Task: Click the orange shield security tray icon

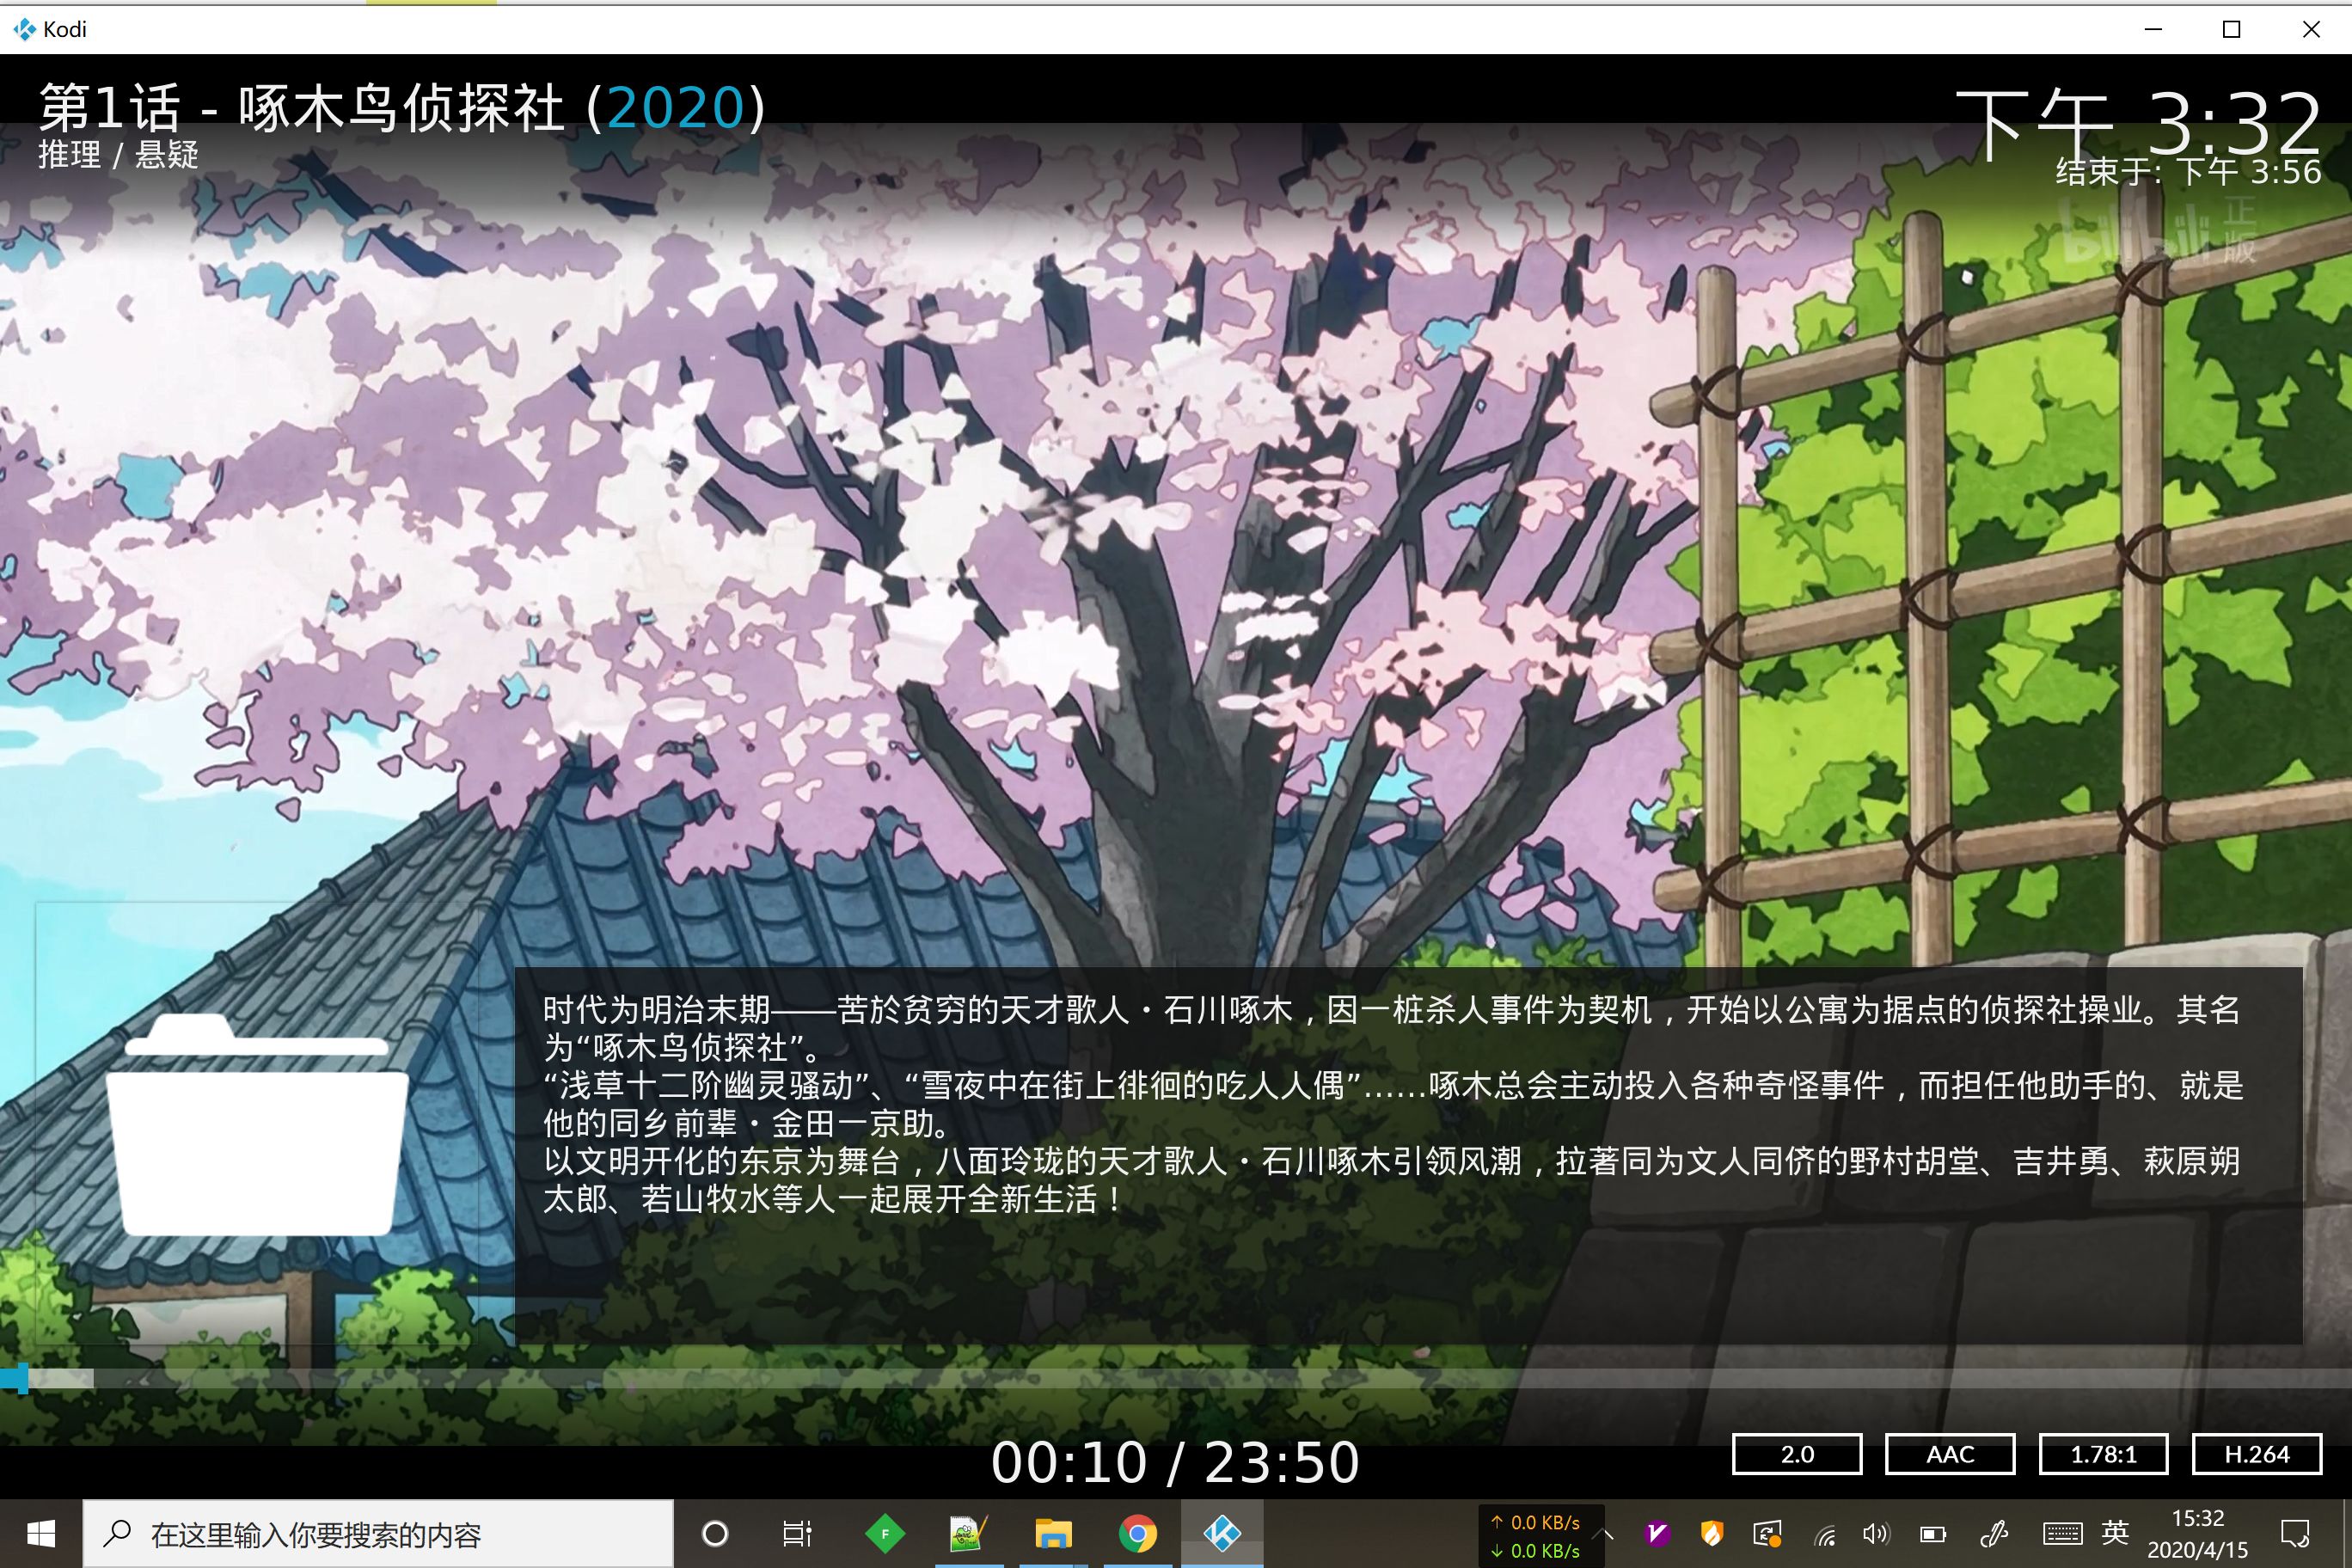Action: pos(1712,1533)
